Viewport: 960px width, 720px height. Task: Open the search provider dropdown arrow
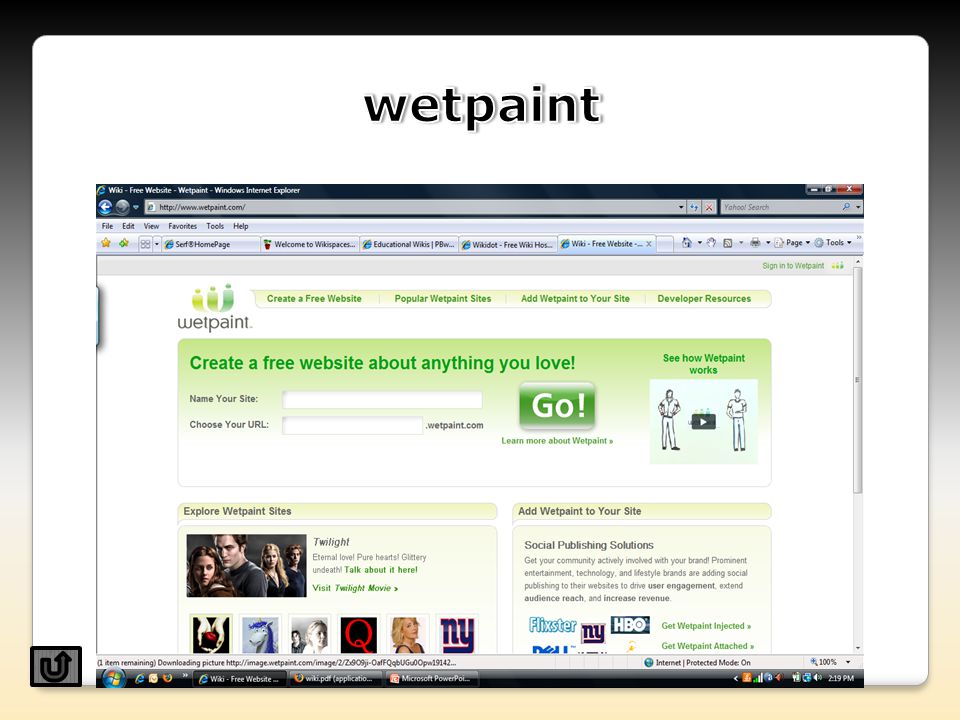point(858,207)
